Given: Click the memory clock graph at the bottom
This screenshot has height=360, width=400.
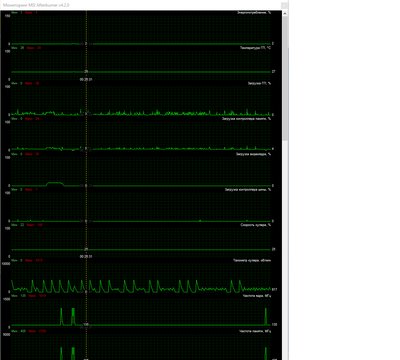Looking at the screenshot, I should coord(141,347).
